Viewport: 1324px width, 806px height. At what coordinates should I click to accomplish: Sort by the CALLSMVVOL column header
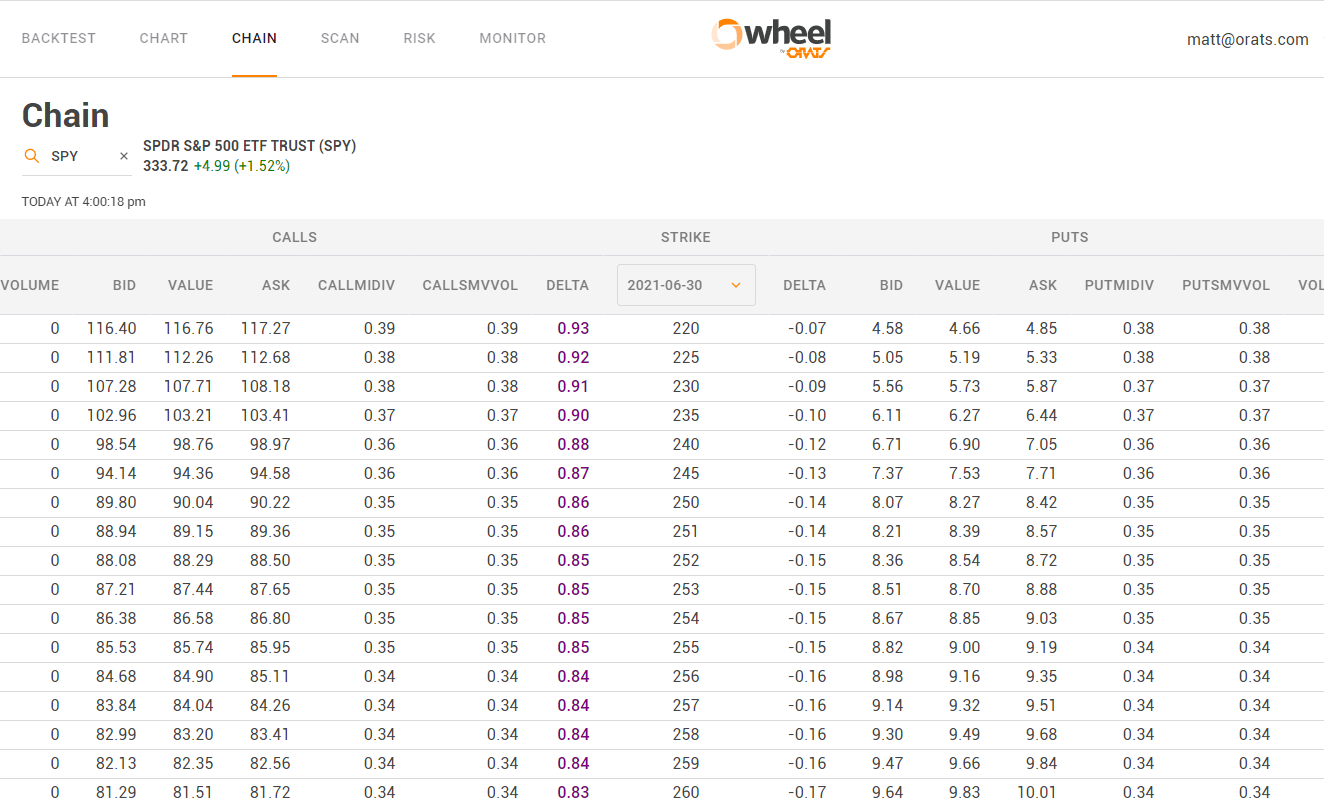470,285
